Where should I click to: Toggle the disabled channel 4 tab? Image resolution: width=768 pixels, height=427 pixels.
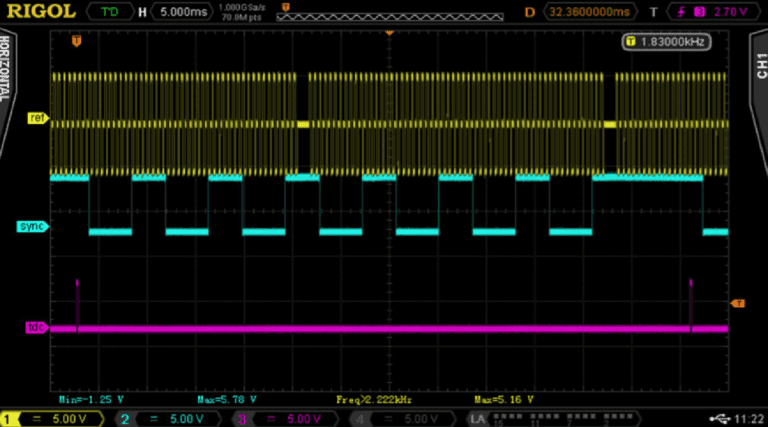(x=360, y=419)
